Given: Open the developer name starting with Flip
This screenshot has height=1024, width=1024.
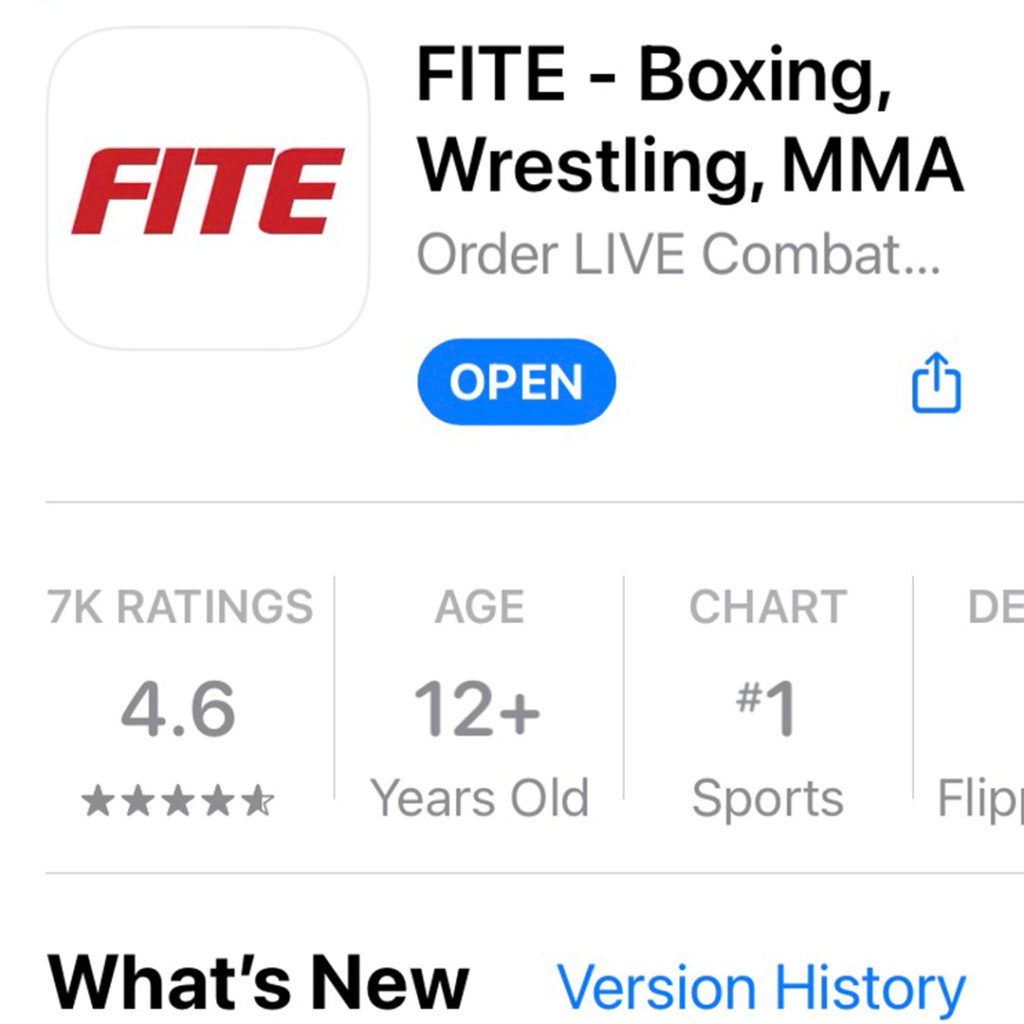Looking at the screenshot, I should (x=980, y=800).
